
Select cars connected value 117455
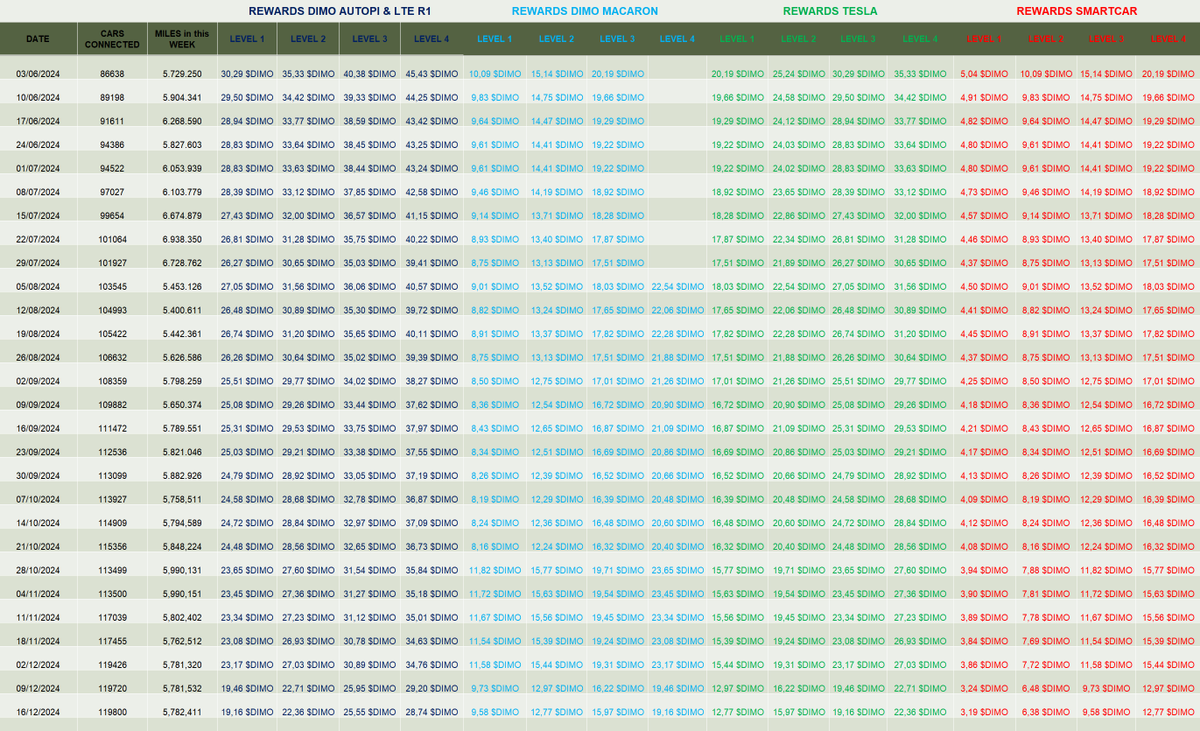tap(113, 641)
